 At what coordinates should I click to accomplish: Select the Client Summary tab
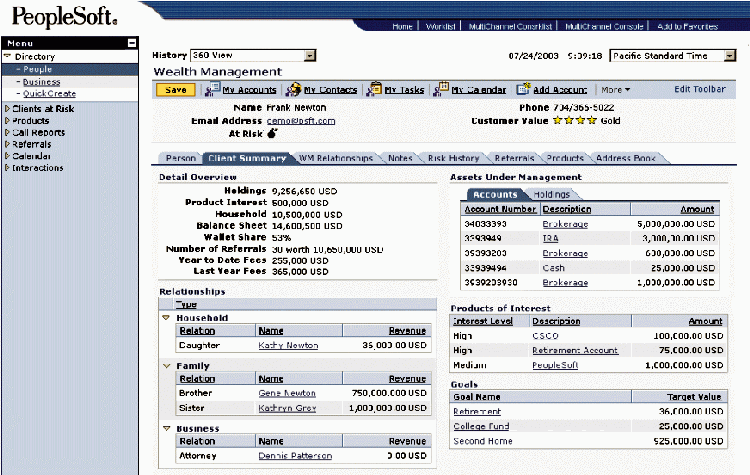[x=247, y=158]
